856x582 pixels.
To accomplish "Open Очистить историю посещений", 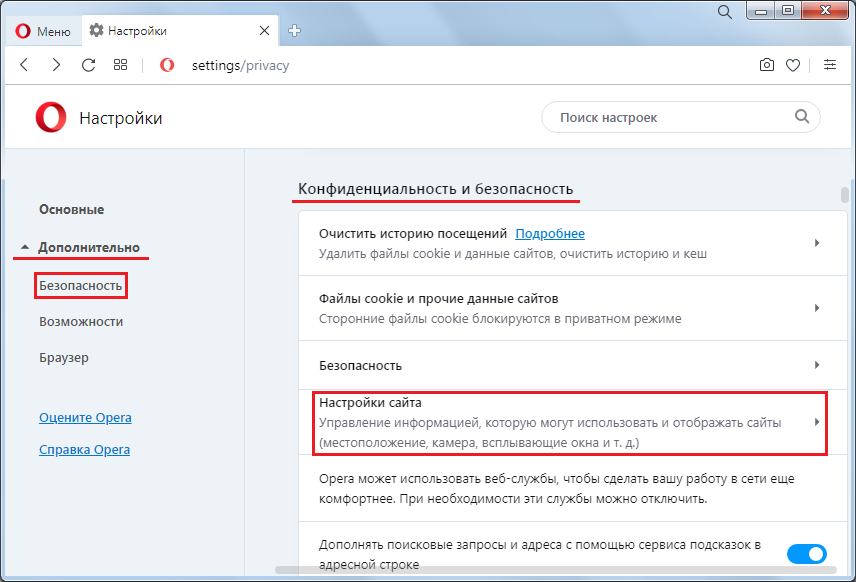I will pos(572,243).
